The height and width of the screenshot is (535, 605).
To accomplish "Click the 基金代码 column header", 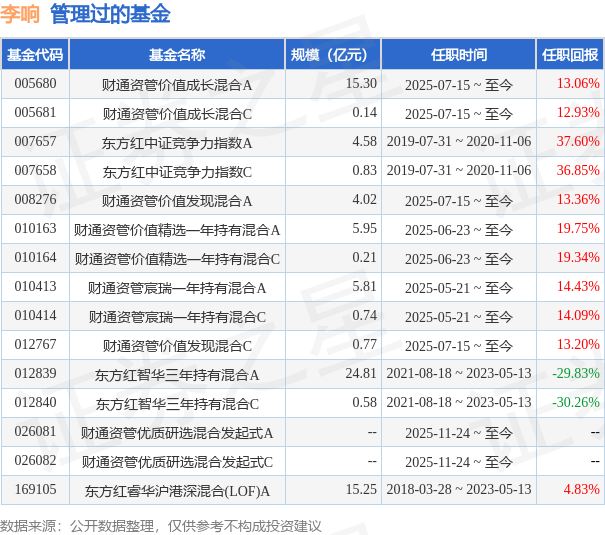I will coord(35,55).
